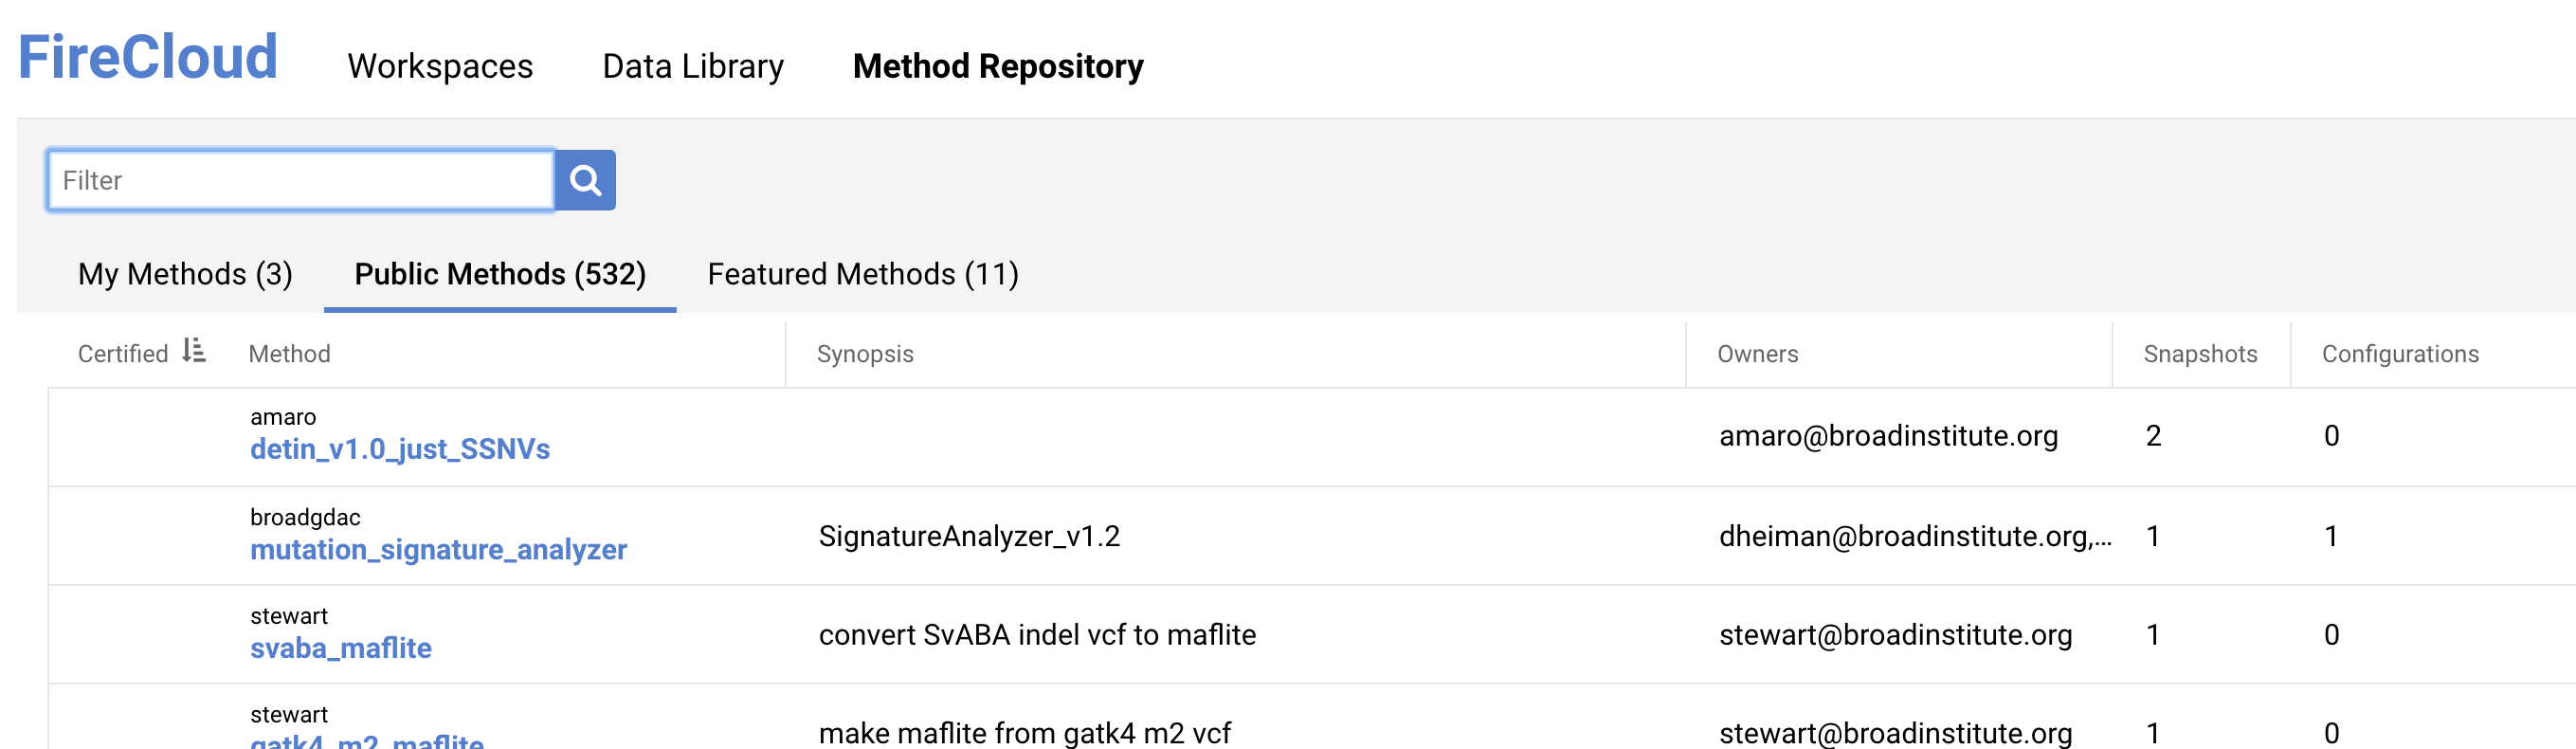Image resolution: width=2576 pixels, height=749 pixels.
Task: Go to Data Library
Action: (693, 66)
